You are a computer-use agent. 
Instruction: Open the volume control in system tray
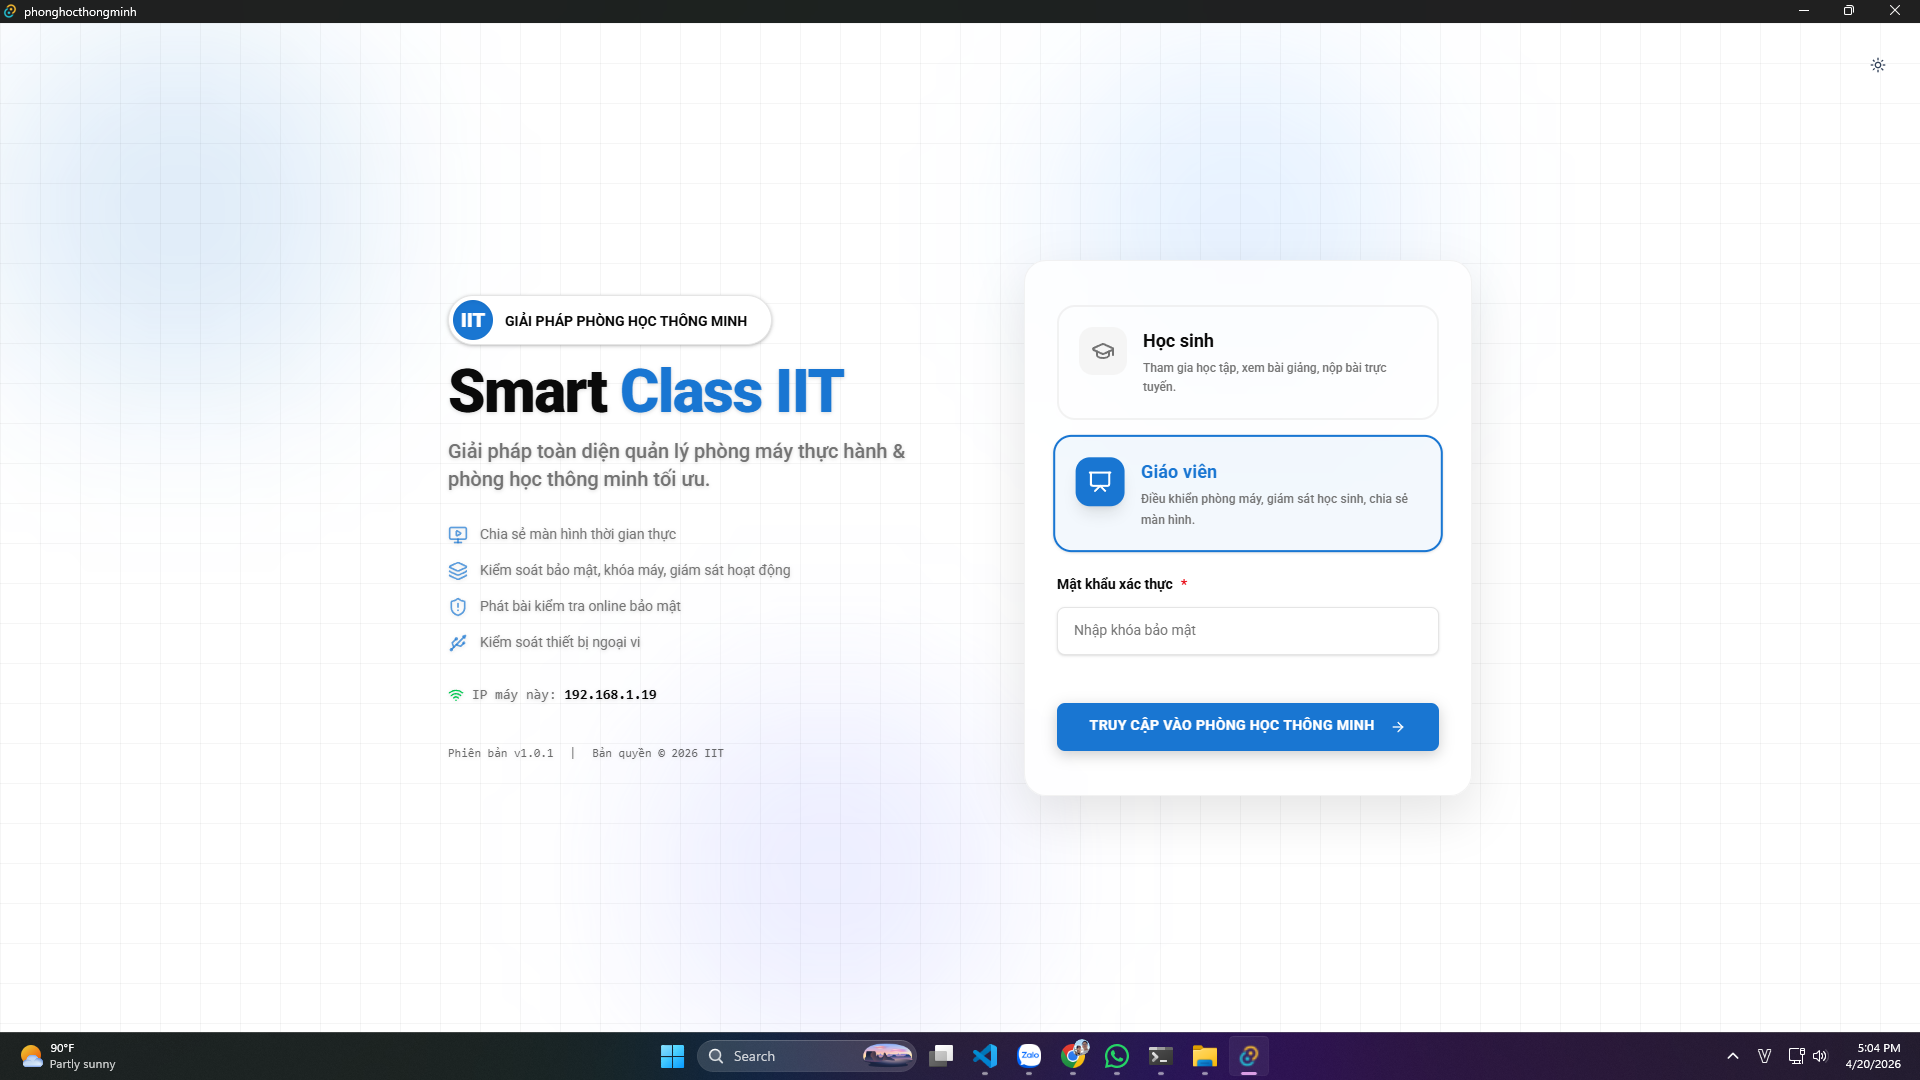pyautogui.click(x=1820, y=1056)
